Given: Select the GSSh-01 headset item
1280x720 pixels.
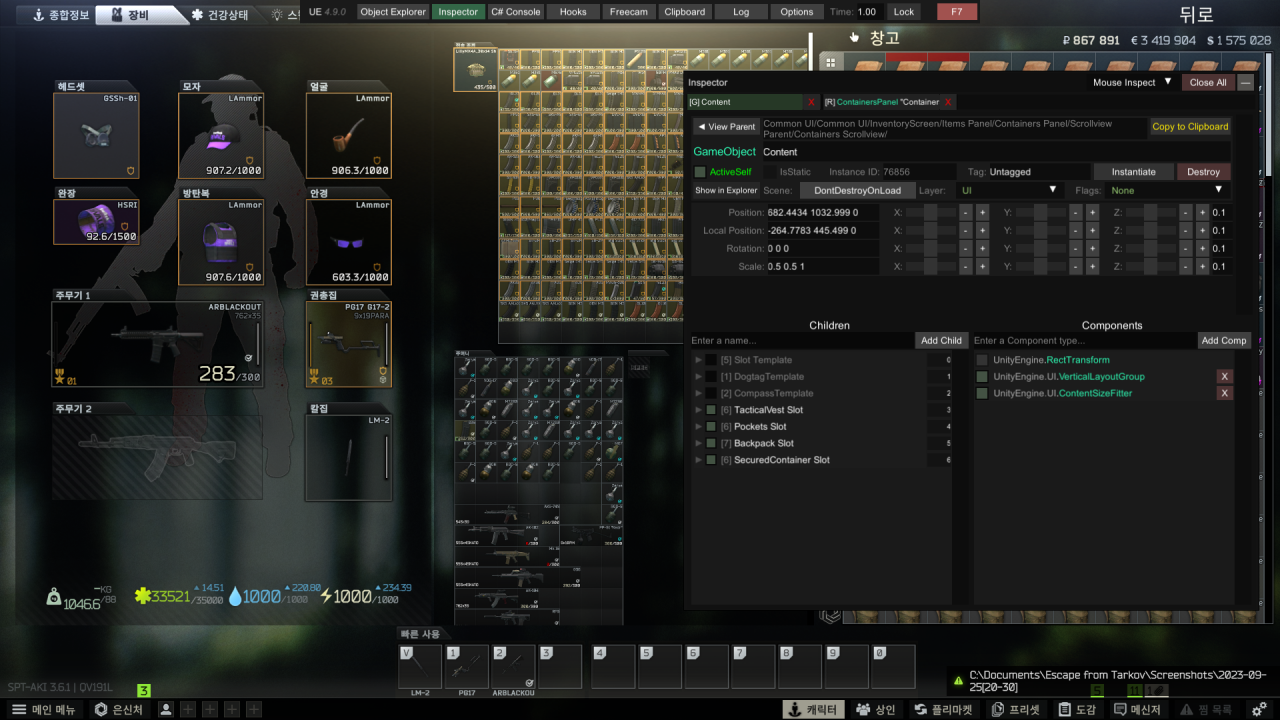Looking at the screenshot, I should (x=96, y=136).
